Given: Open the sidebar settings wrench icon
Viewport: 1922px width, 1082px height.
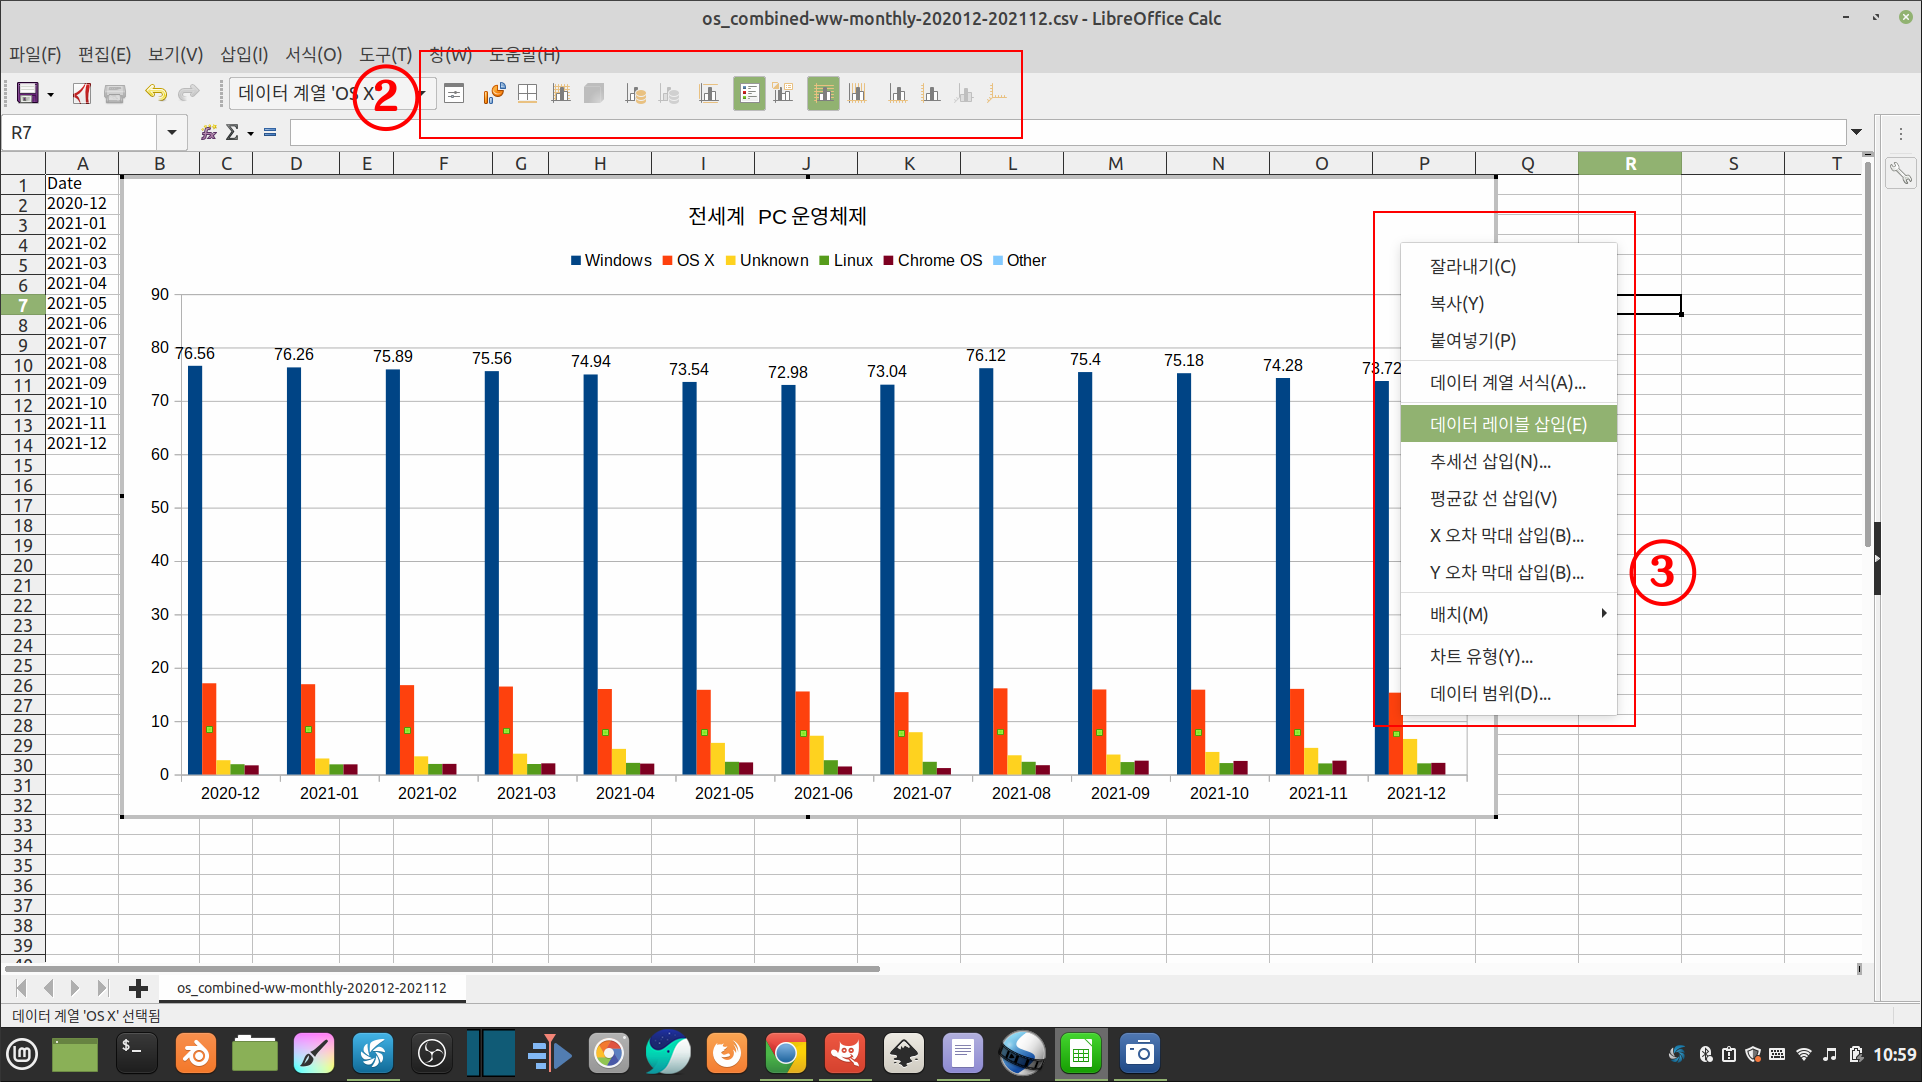Looking at the screenshot, I should pyautogui.click(x=1900, y=174).
